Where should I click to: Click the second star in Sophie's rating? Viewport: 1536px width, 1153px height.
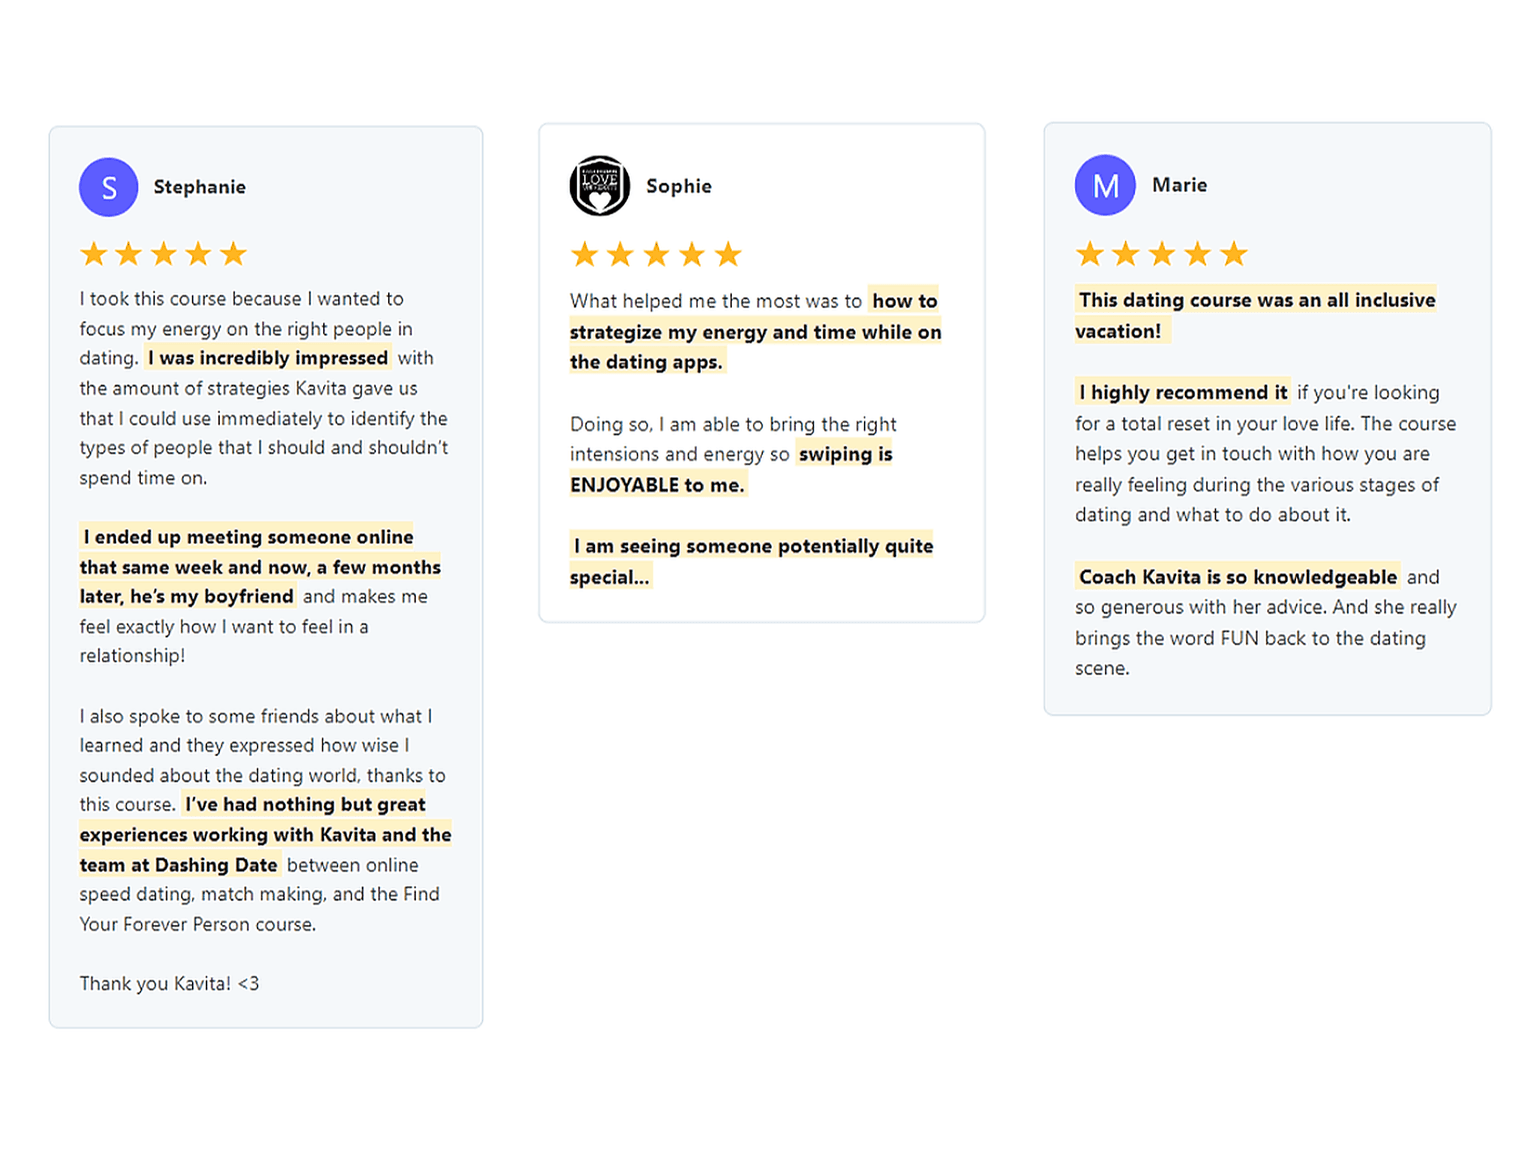tap(620, 255)
